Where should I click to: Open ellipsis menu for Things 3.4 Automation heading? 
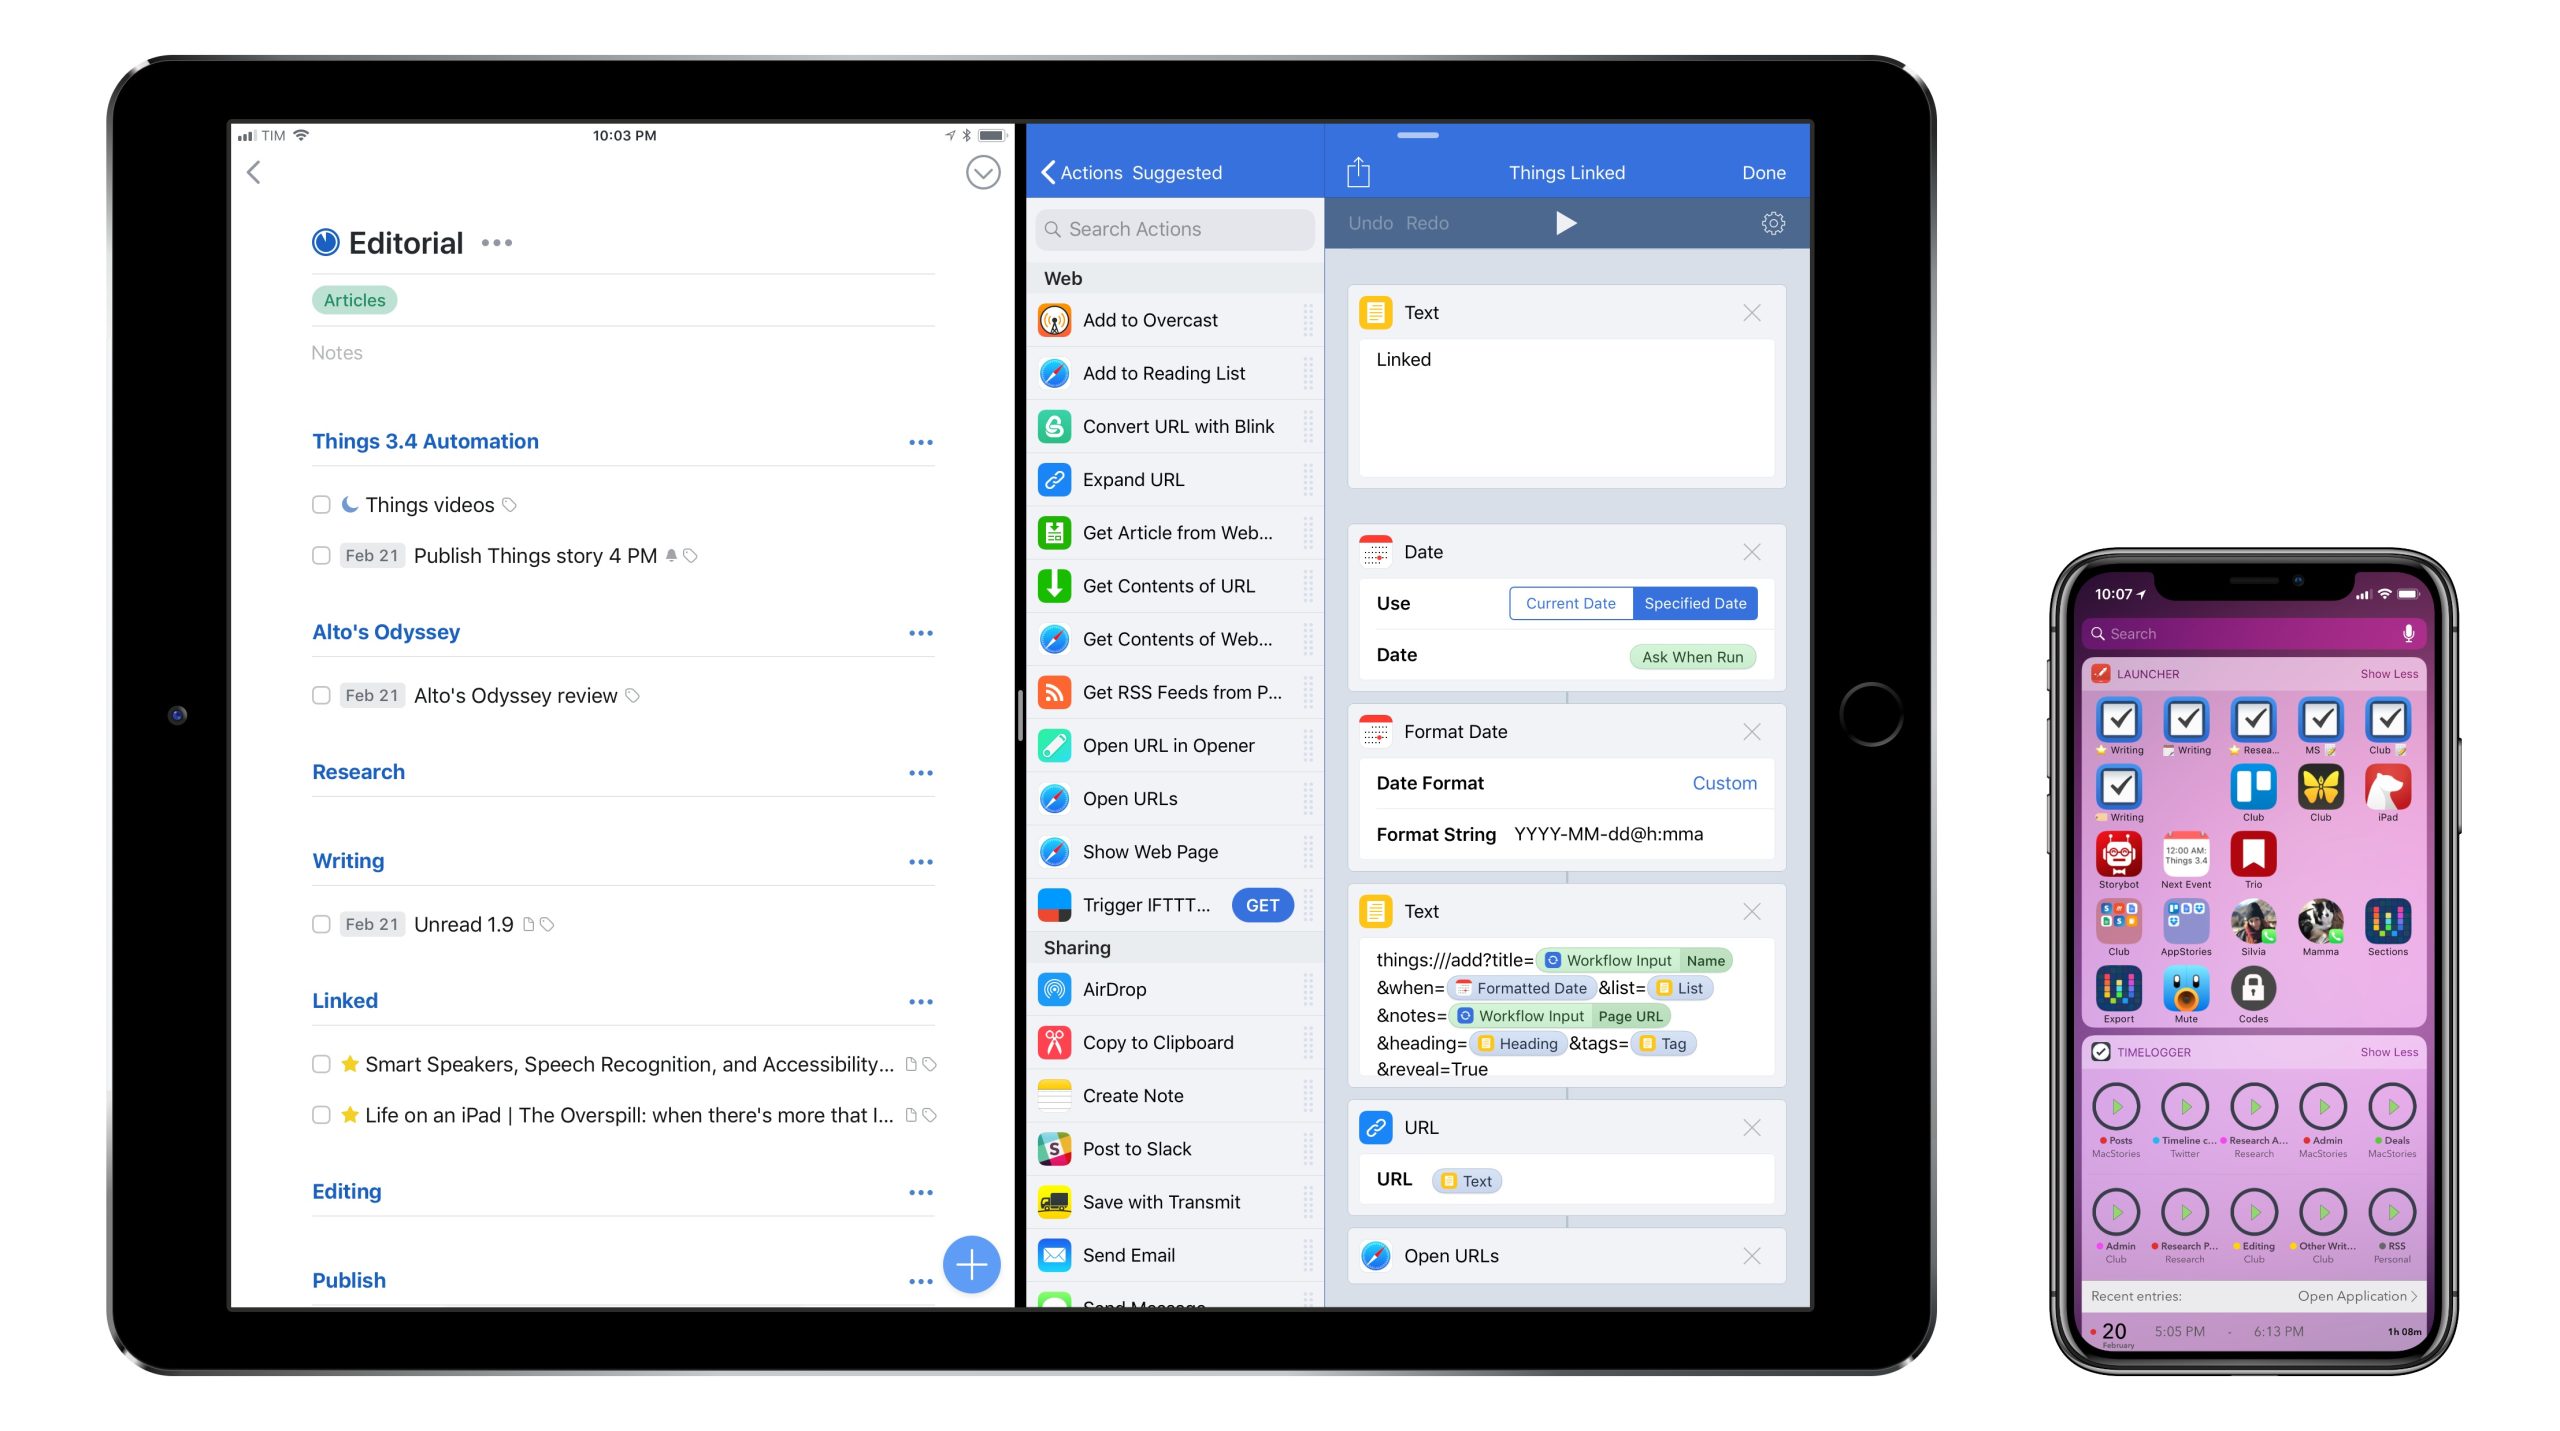point(920,442)
